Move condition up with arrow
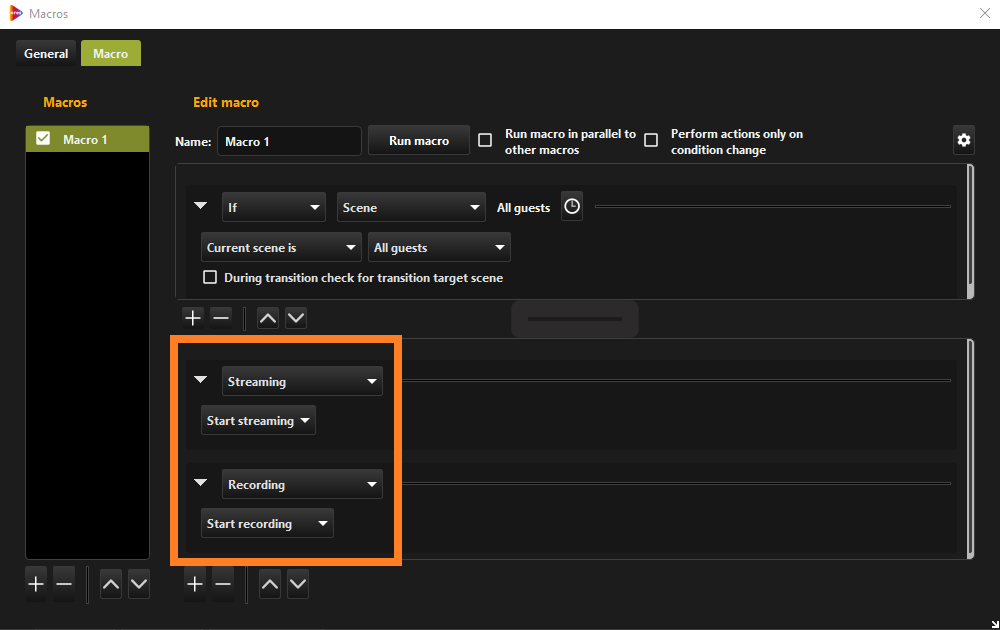 [268, 318]
